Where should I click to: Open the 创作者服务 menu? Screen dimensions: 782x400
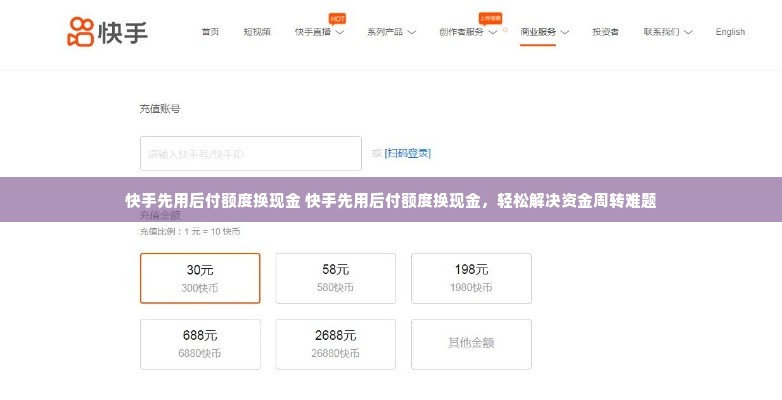[x=461, y=32]
